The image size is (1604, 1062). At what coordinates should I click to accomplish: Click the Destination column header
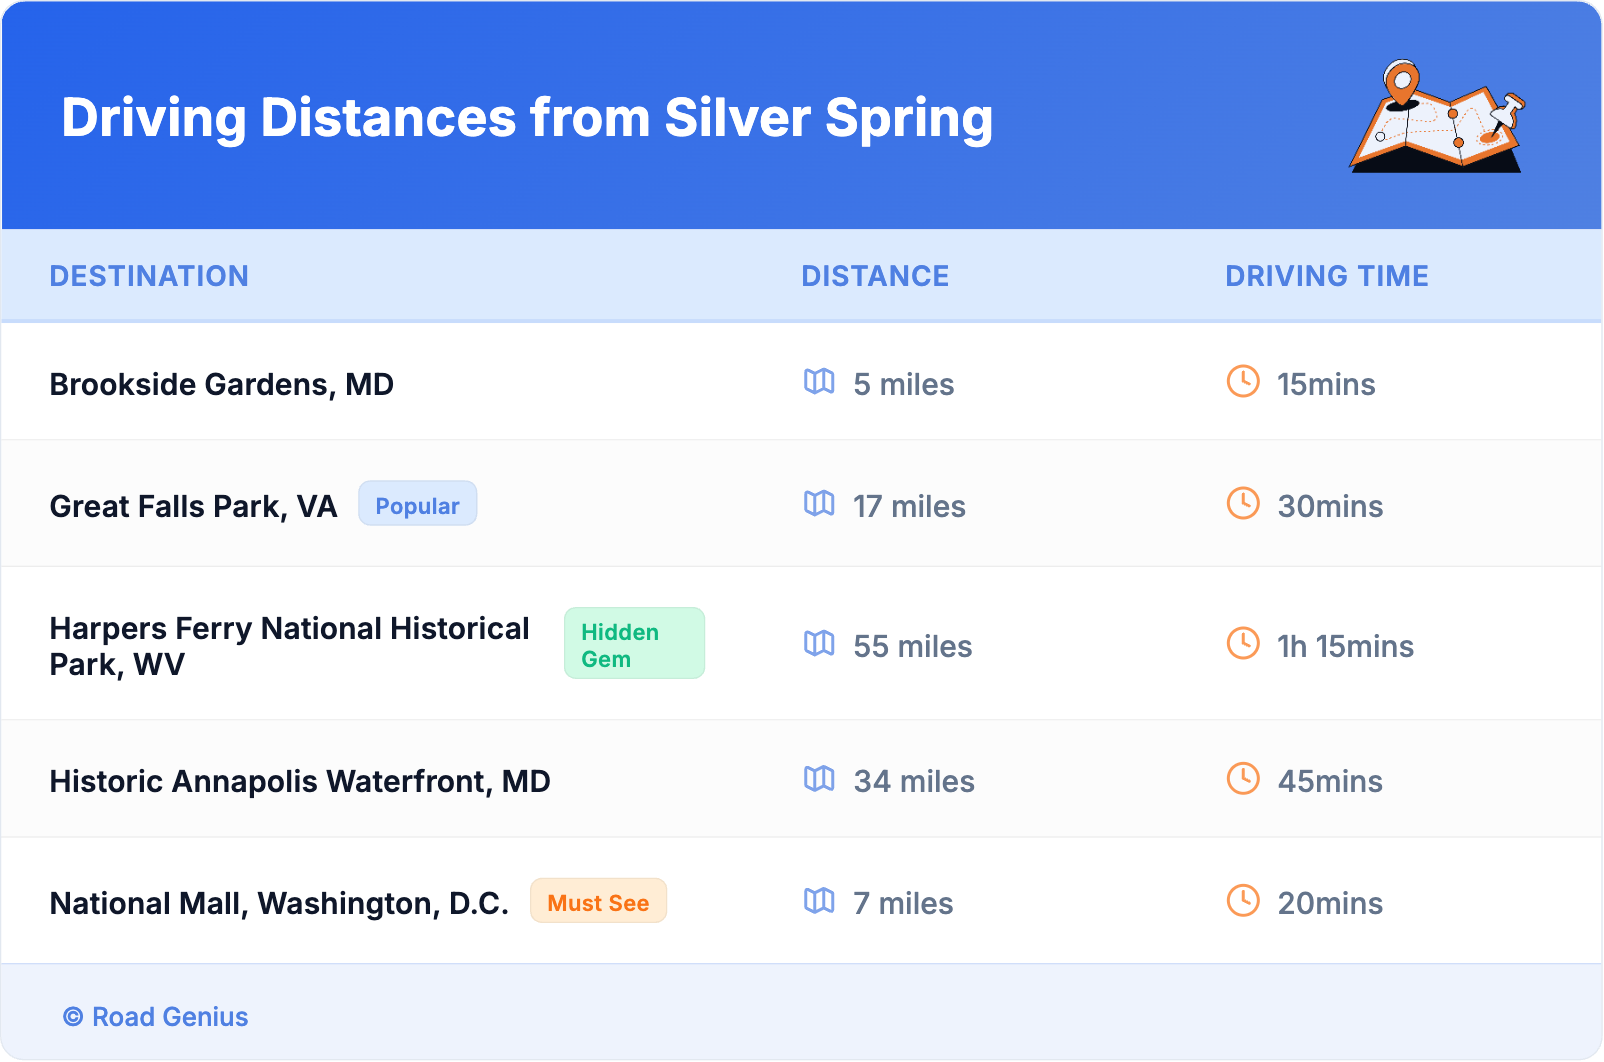[x=149, y=276]
